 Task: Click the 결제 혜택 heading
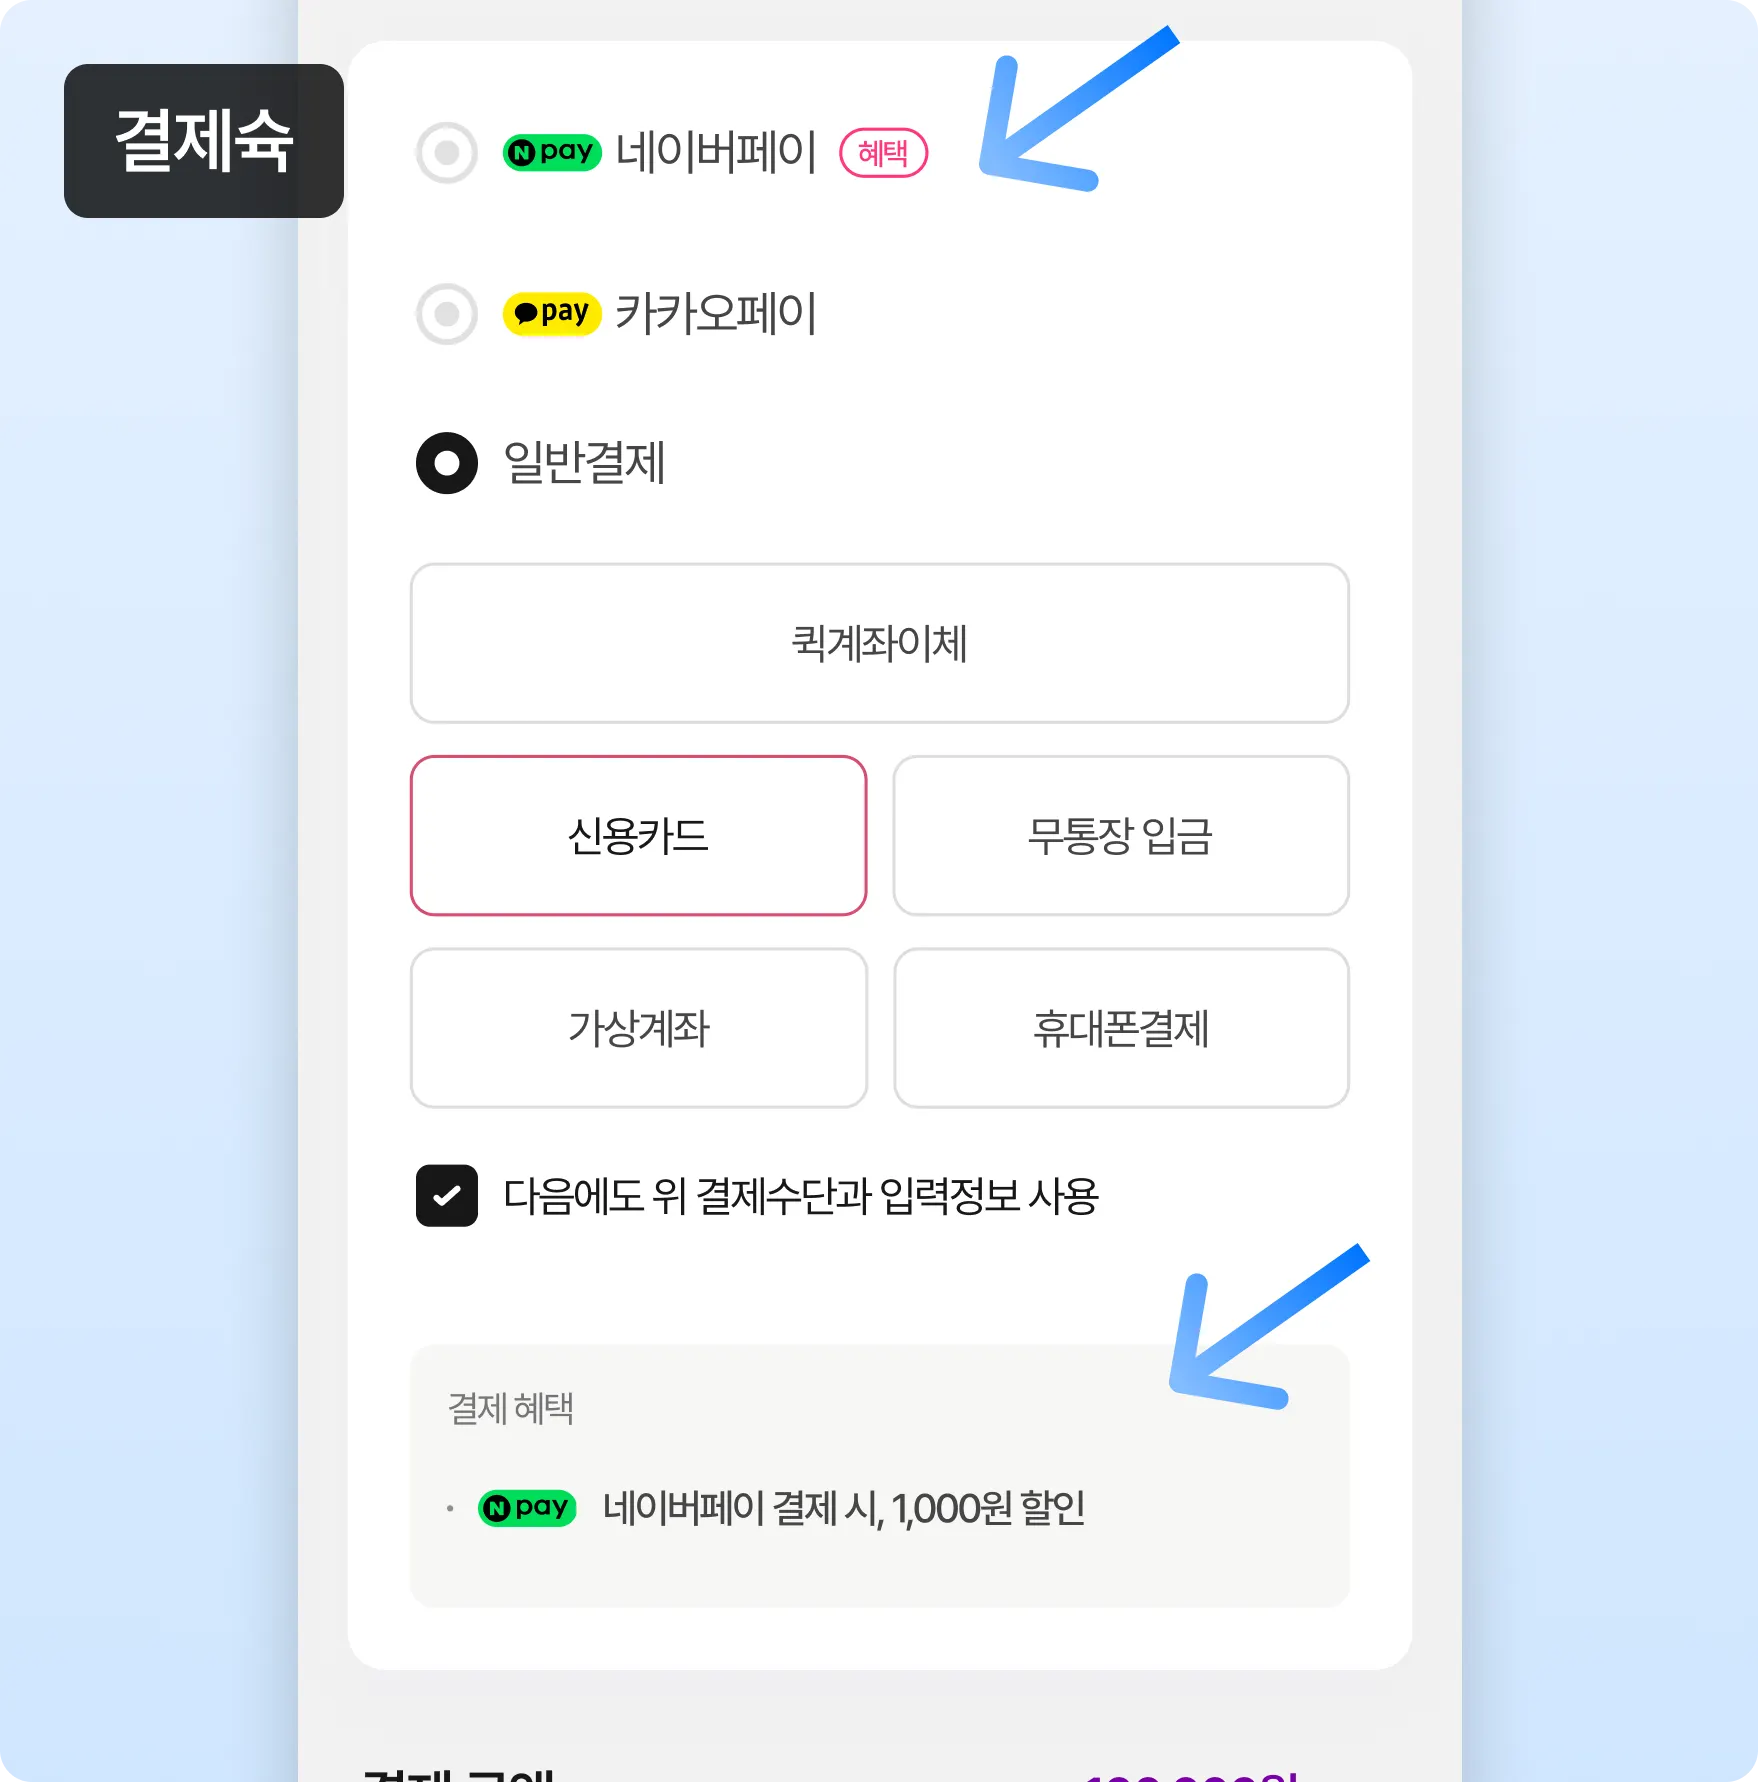[510, 1408]
